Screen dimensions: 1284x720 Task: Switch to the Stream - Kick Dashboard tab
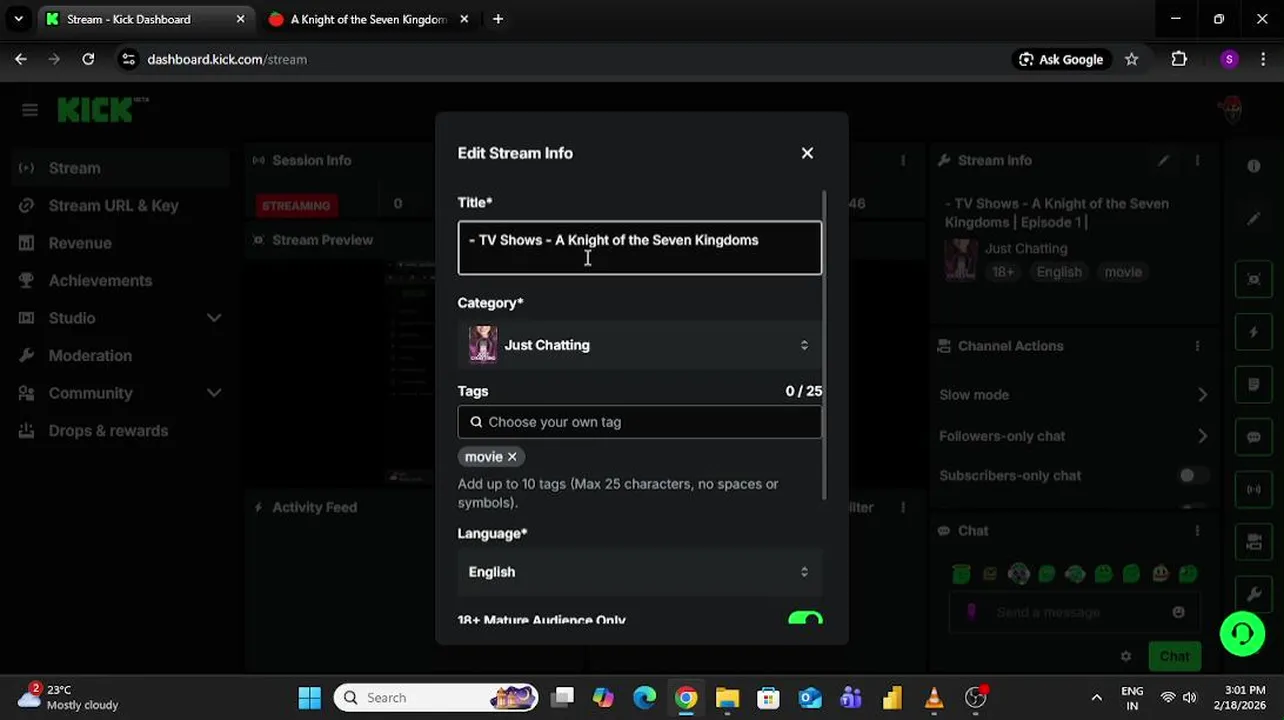click(146, 19)
